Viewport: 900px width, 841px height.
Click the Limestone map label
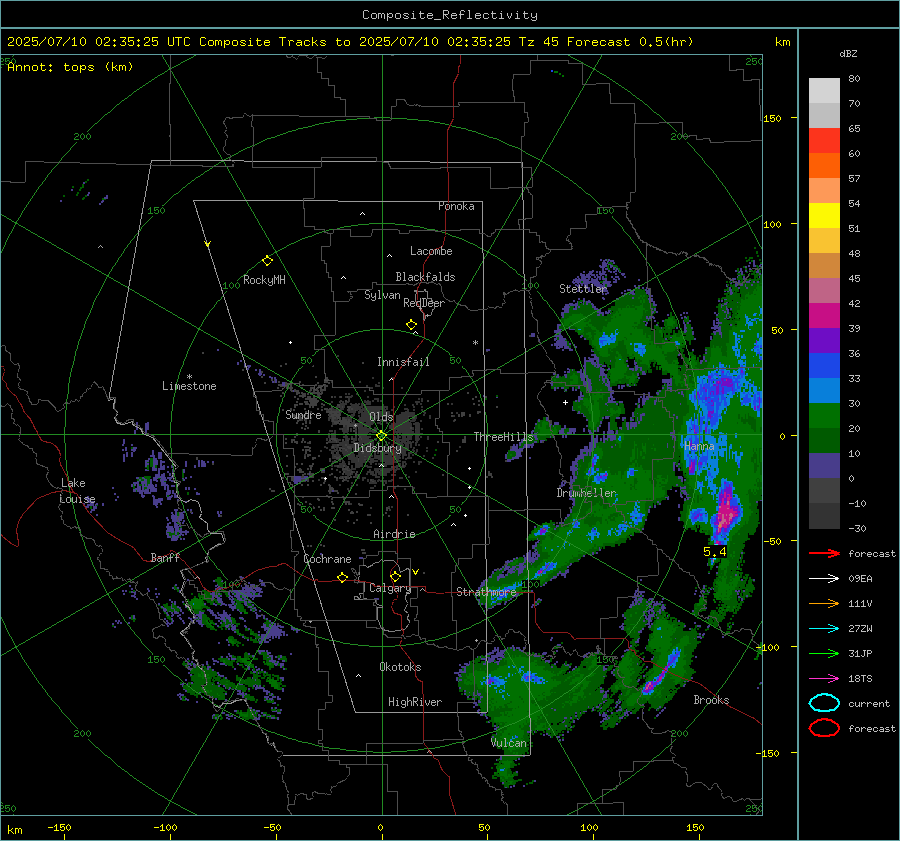coord(189,386)
